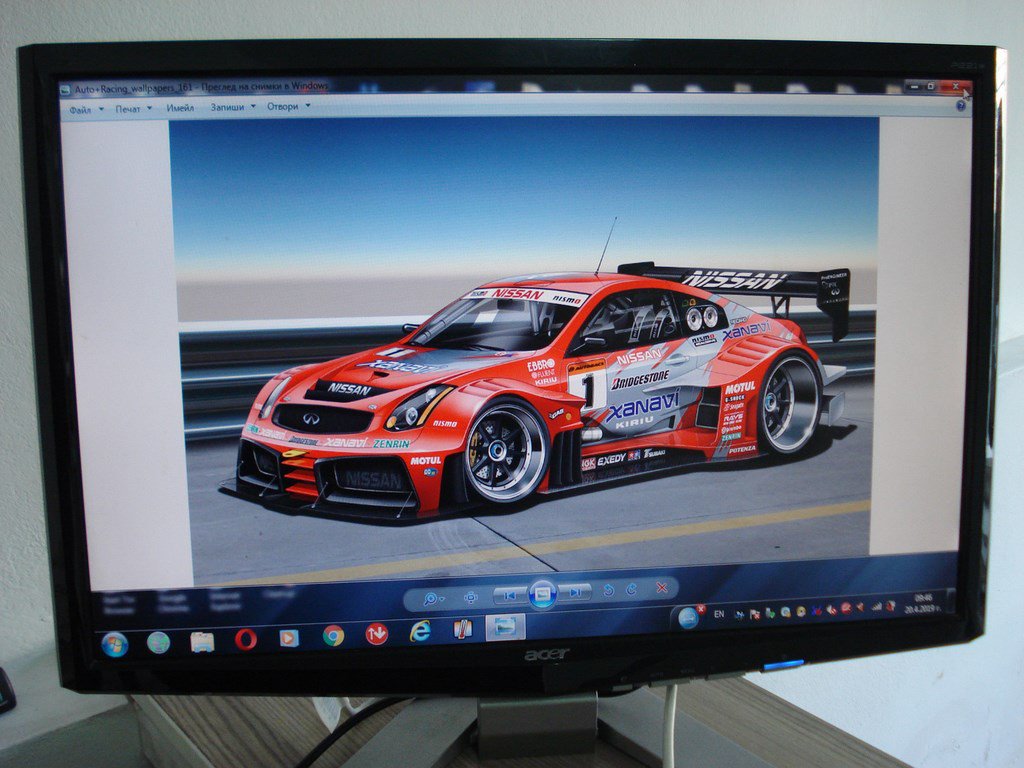This screenshot has height=768, width=1024.
Task: Rotate the picture clockwise
Action: (632, 589)
